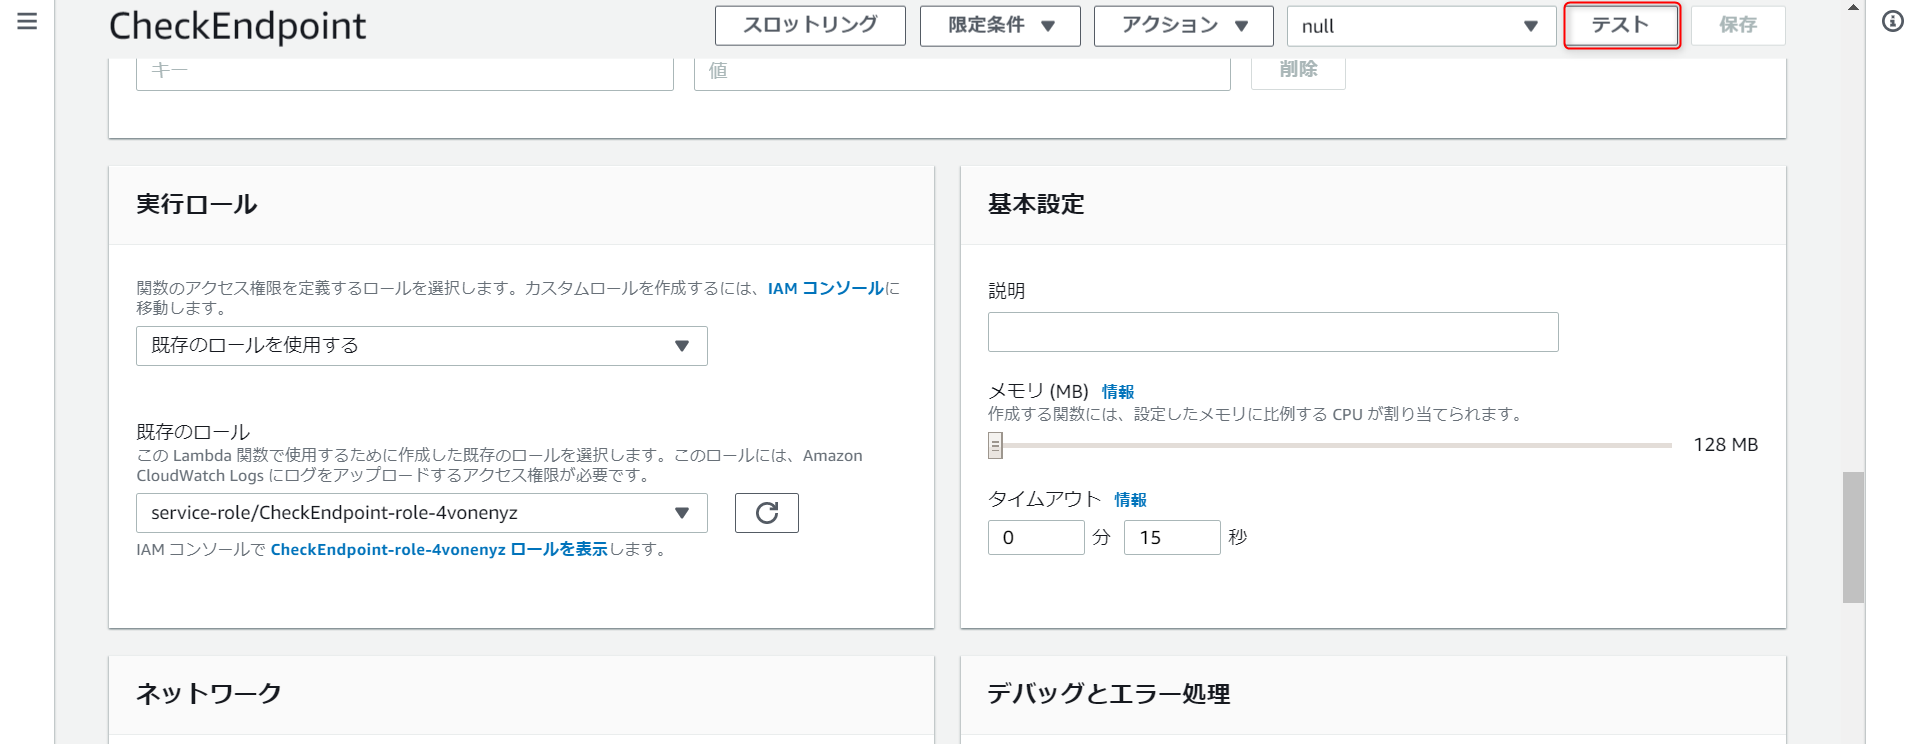Click the 実行ロール section heading
The image size is (1920, 744).
click(x=197, y=204)
